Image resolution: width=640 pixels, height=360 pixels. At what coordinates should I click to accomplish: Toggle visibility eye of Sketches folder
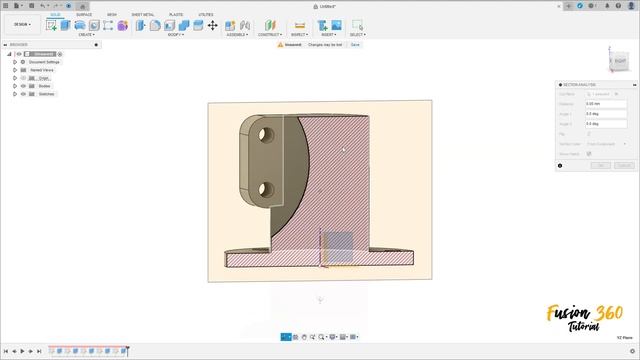[x=23, y=94]
